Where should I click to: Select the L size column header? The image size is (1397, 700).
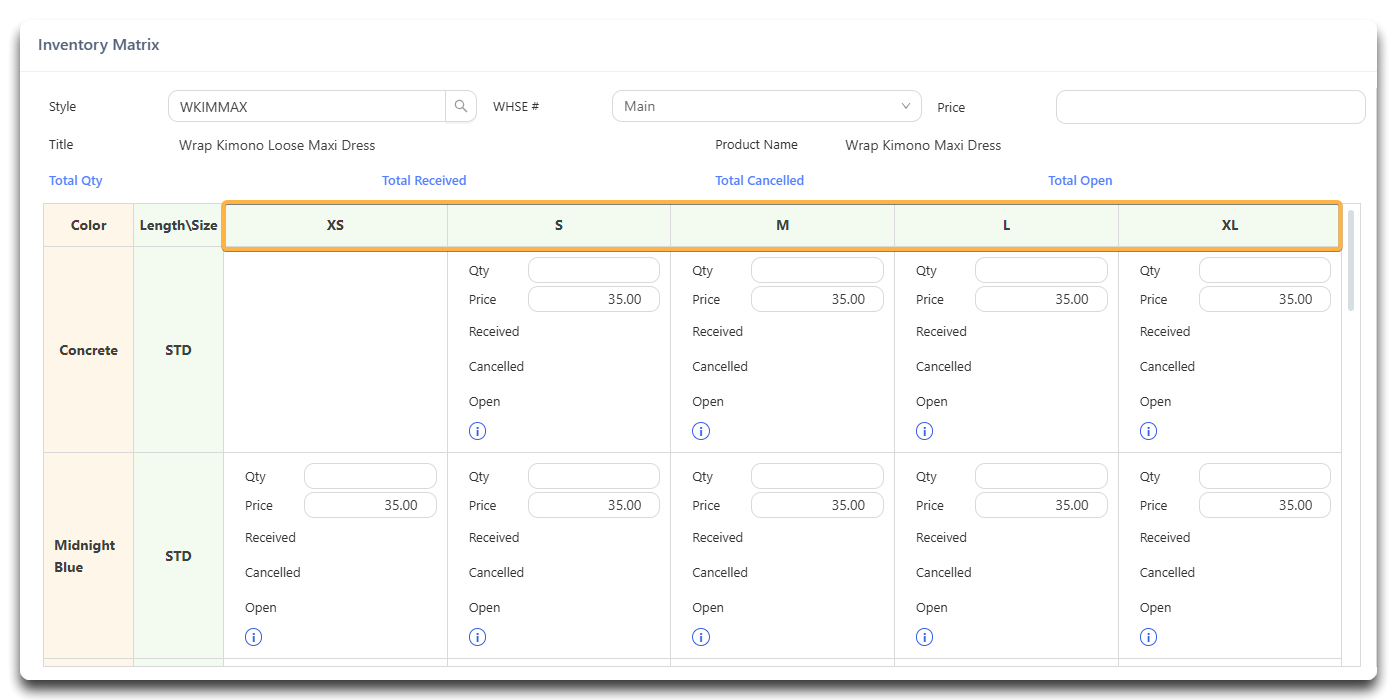click(x=1006, y=225)
